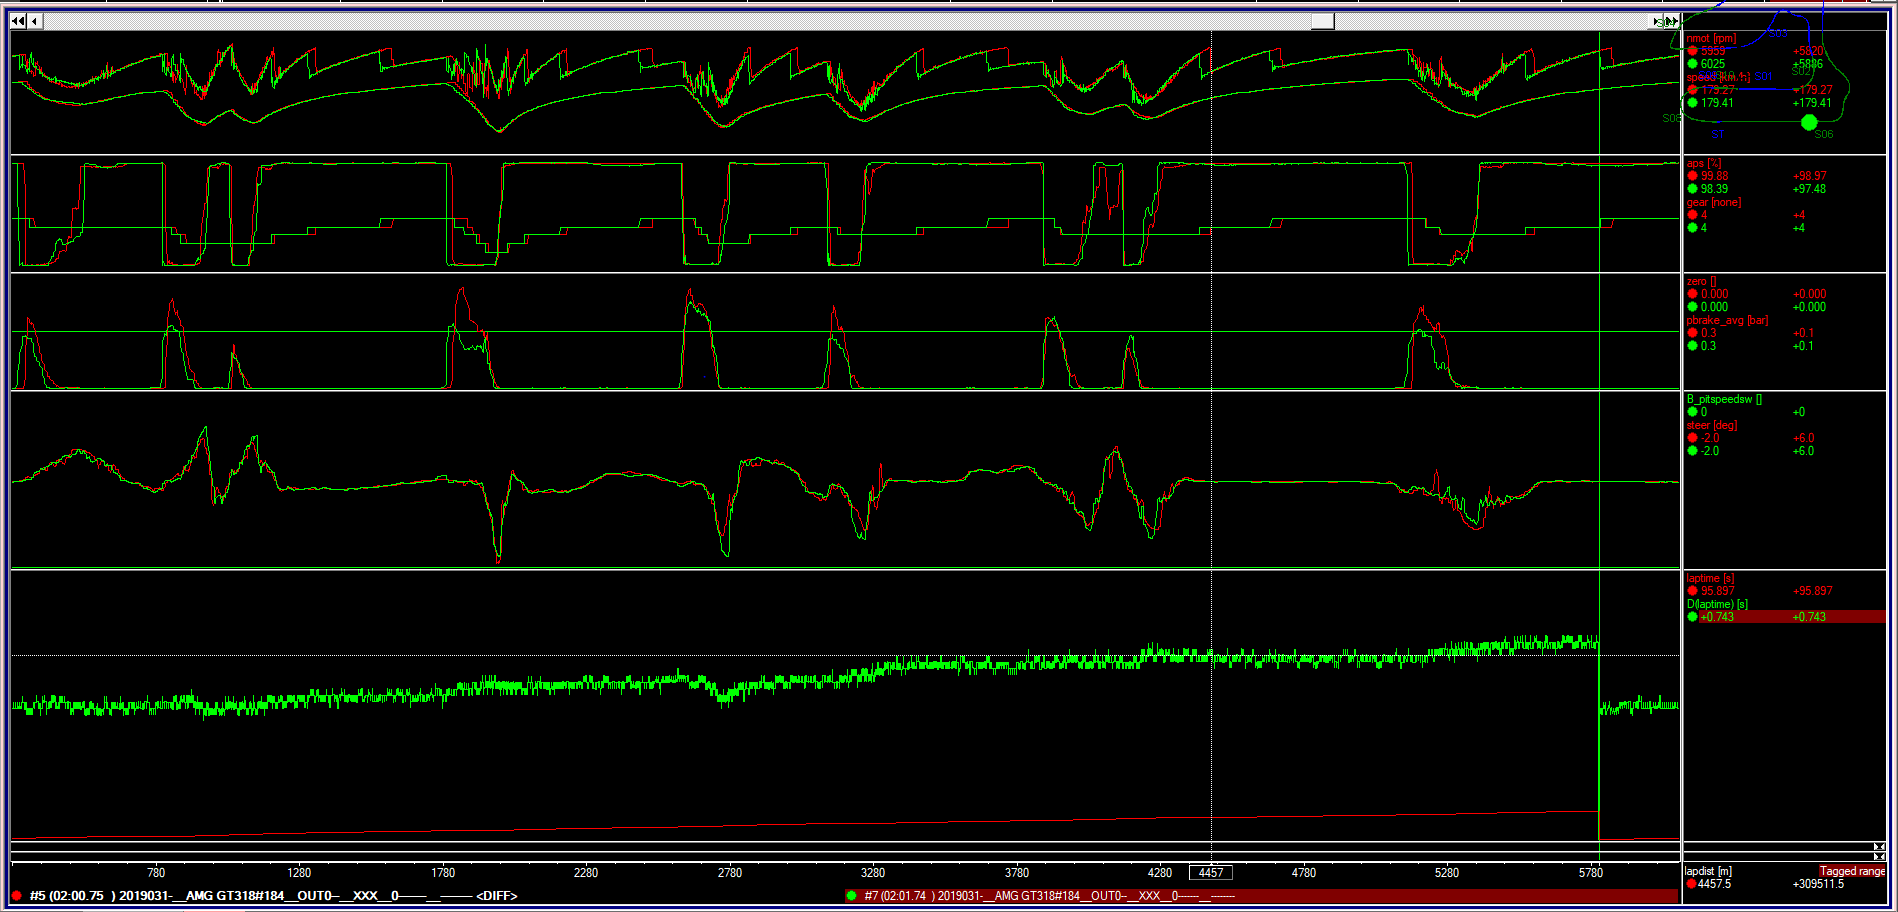Click axis tick label 5780
The image size is (1898, 912).
point(1591,873)
